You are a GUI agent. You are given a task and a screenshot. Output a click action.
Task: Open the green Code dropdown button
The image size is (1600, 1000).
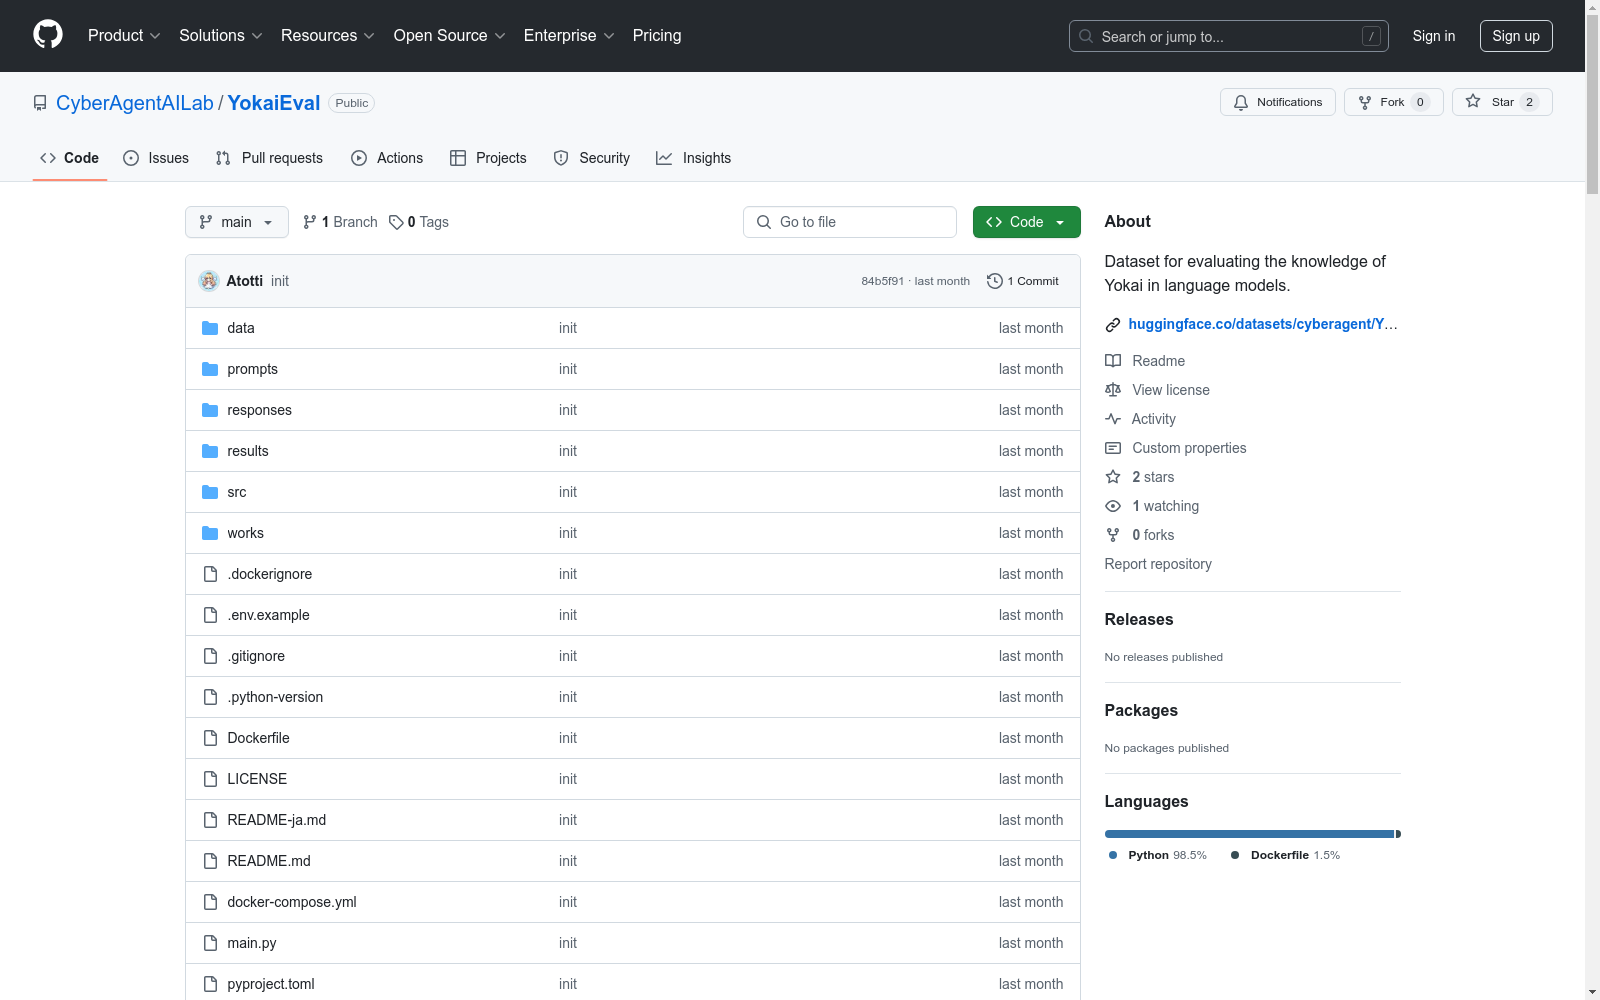click(x=1026, y=222)
